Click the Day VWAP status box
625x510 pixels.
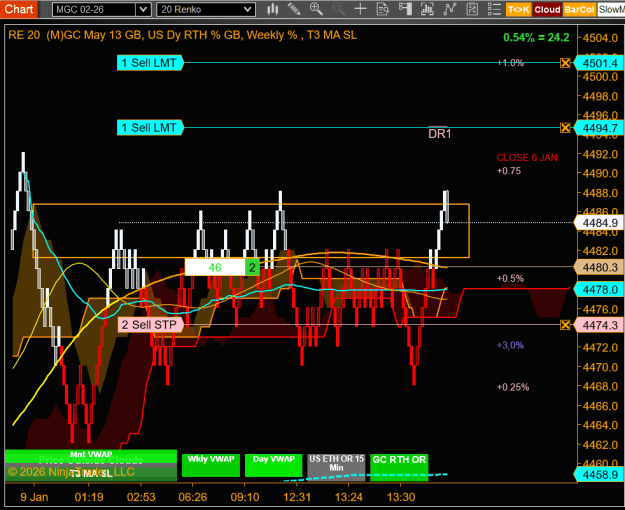(273, 465)
